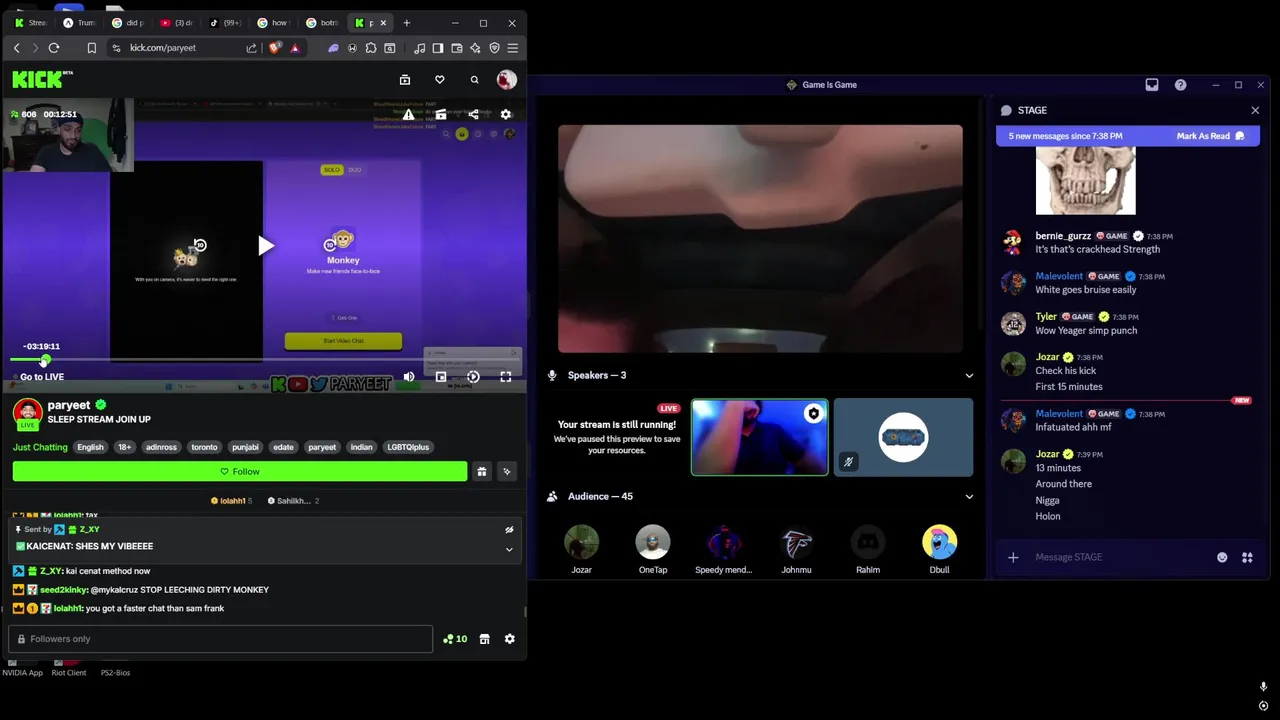Report stream with warning triangle icon
1280x720 pixels.
408,115
